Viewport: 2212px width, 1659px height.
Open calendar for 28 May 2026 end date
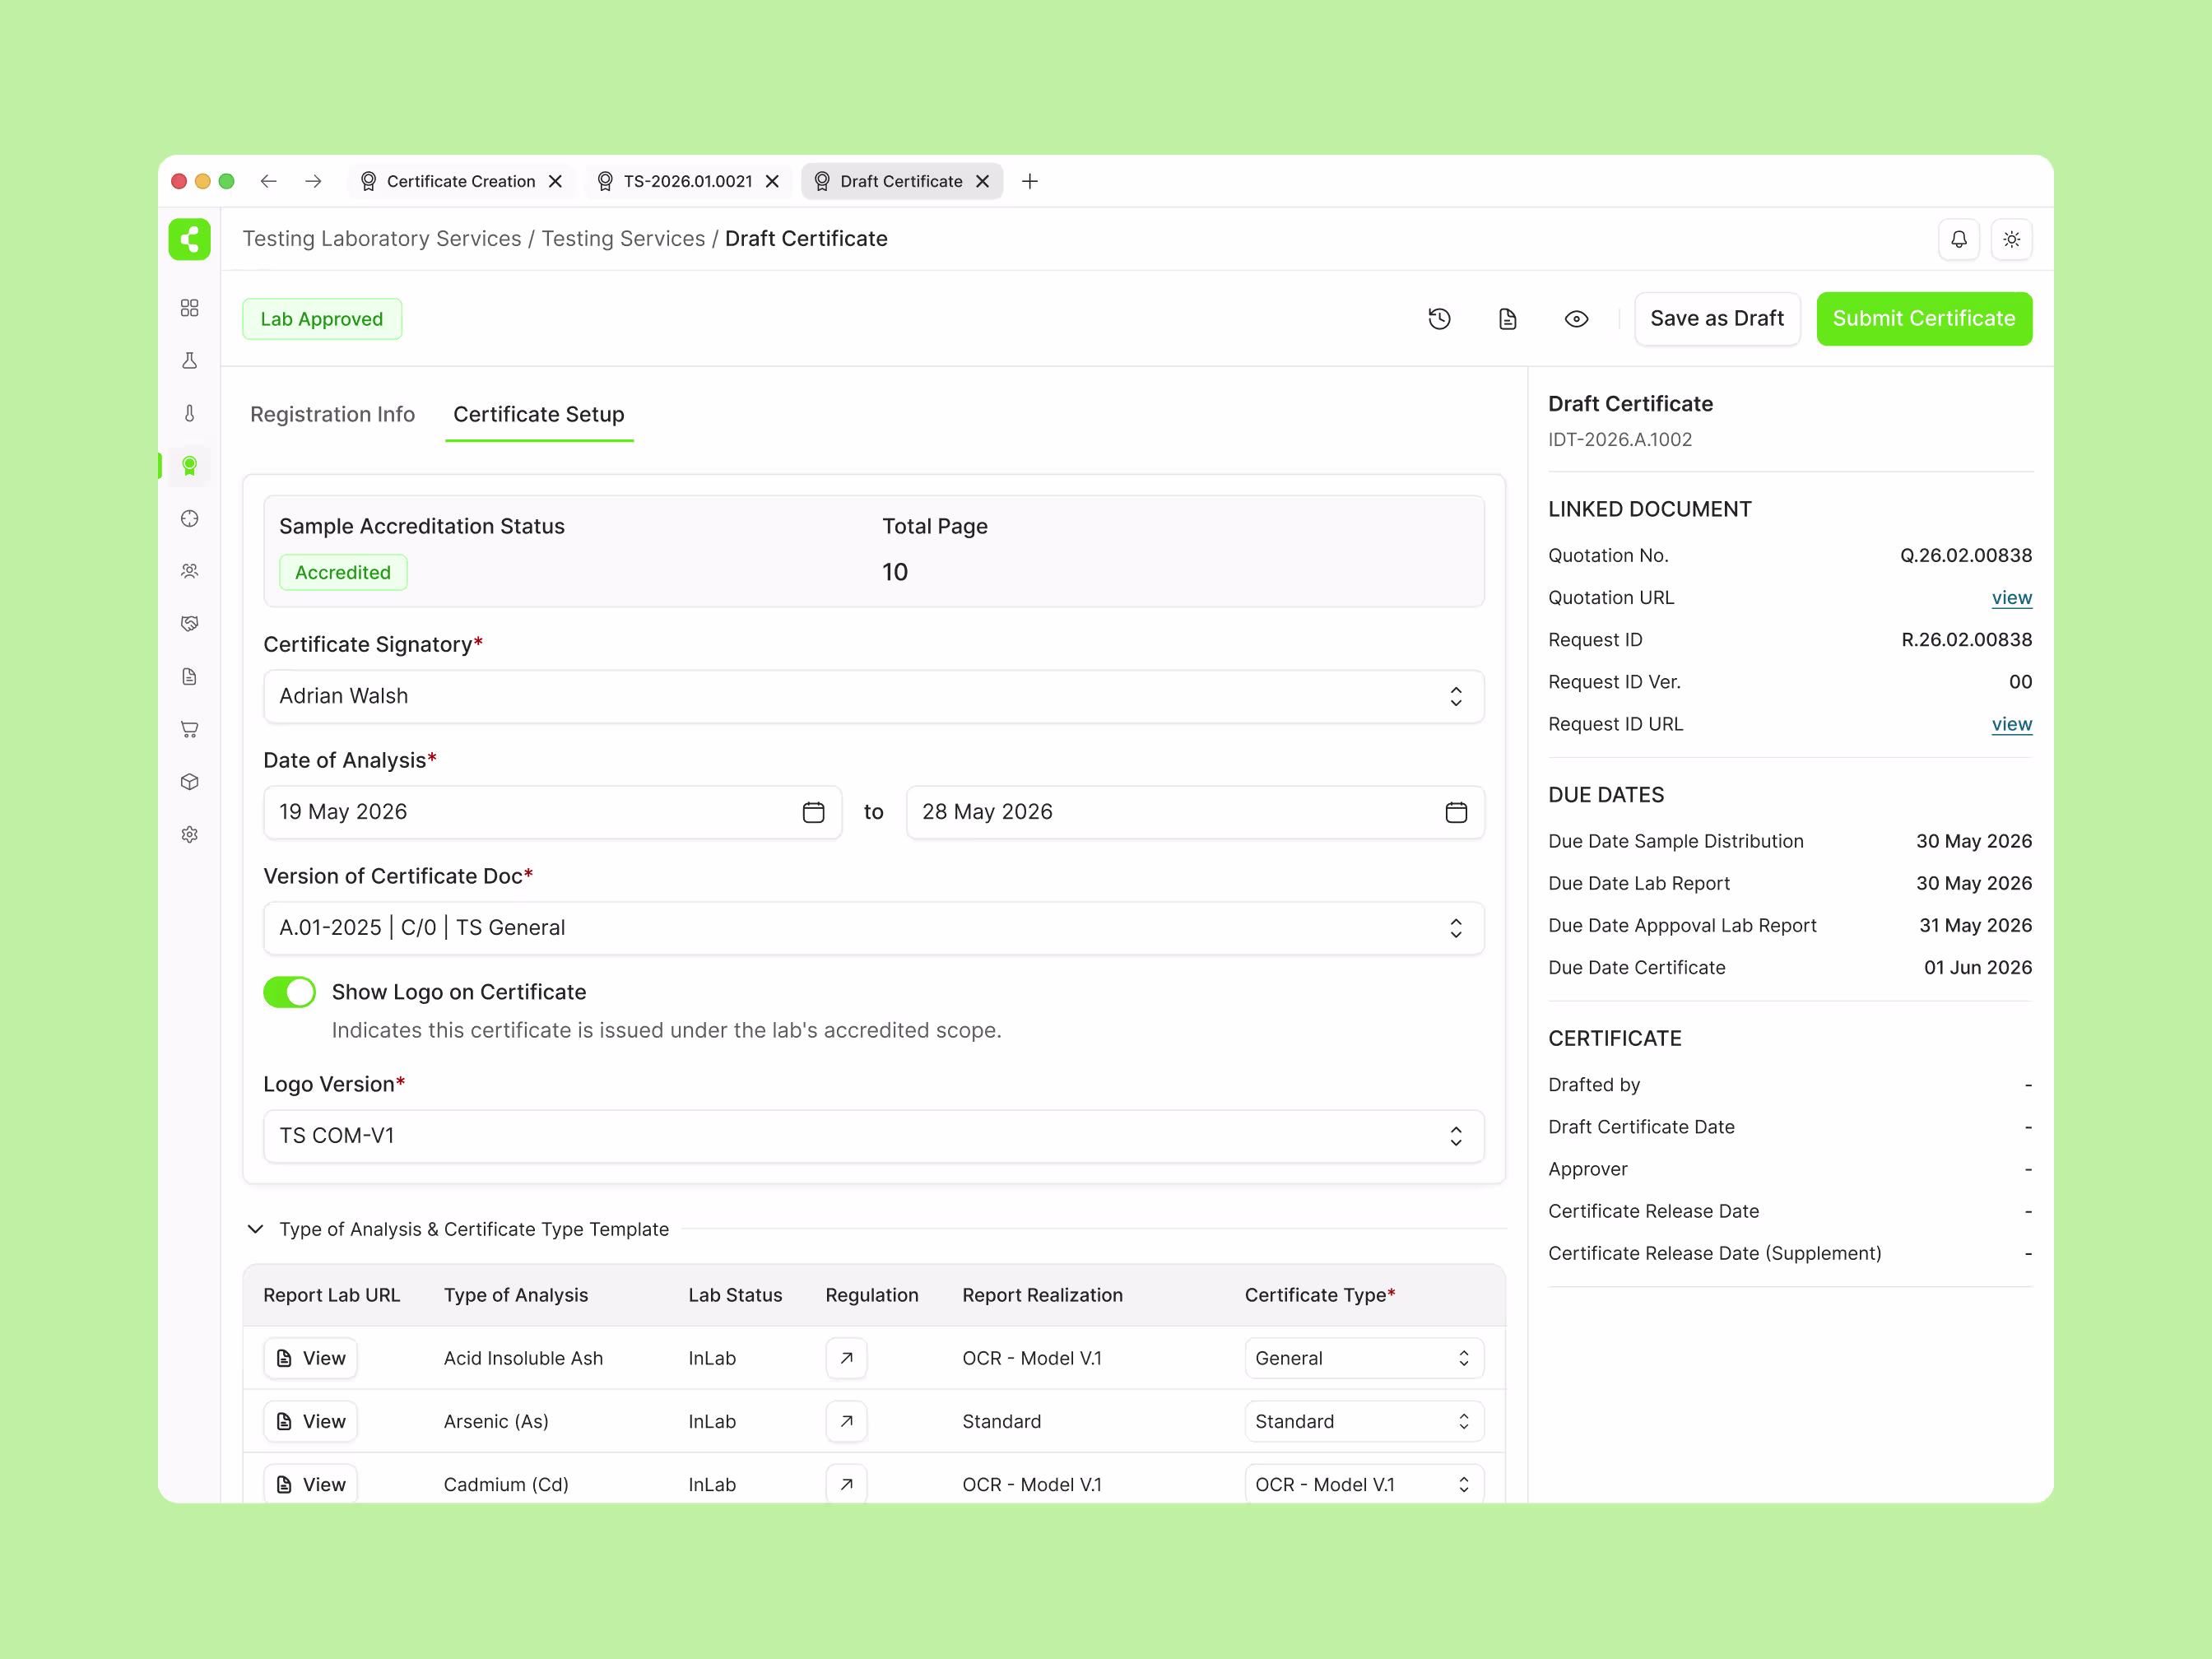point(1456,812)
